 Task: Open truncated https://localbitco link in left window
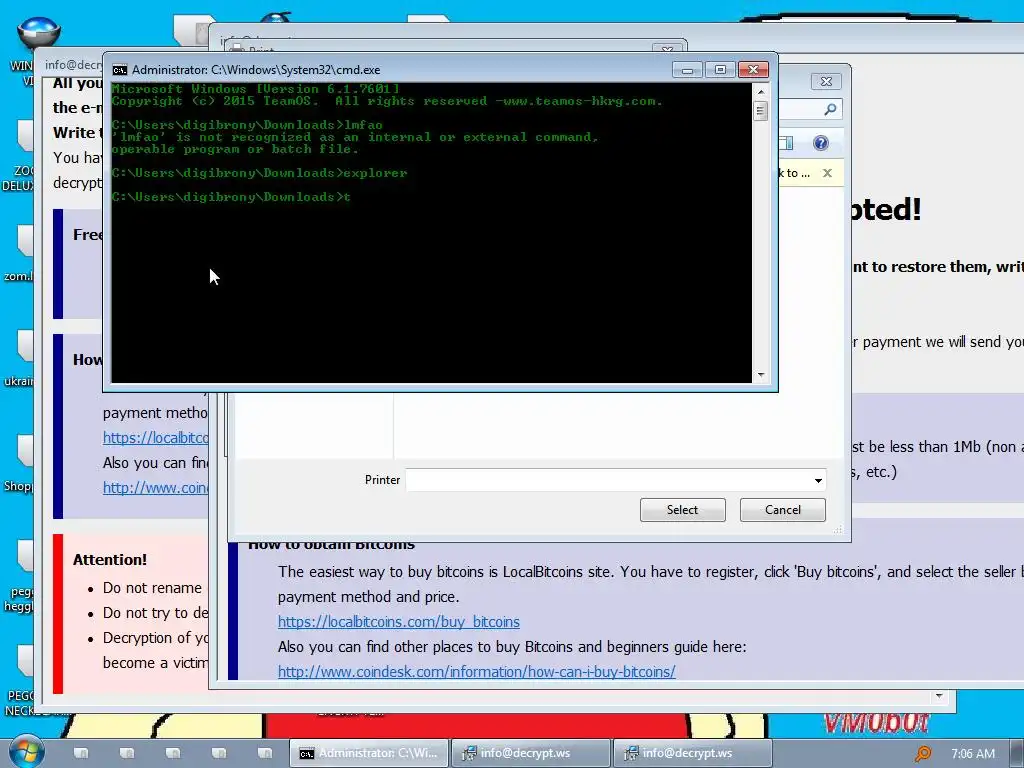[155, 438]
